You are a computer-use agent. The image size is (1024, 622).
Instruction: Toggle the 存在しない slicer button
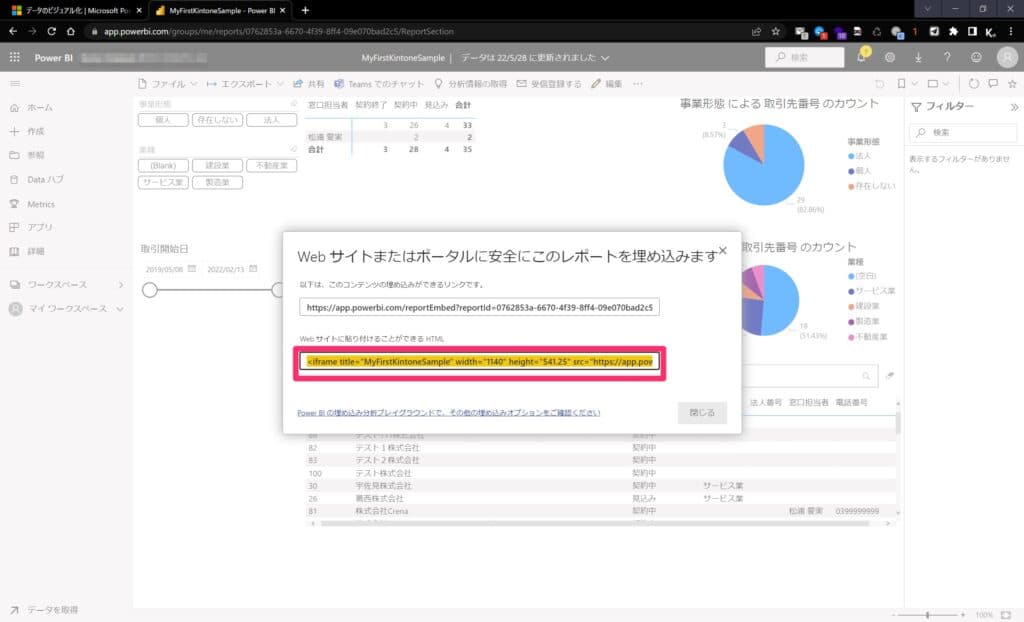tap(217, 120)
